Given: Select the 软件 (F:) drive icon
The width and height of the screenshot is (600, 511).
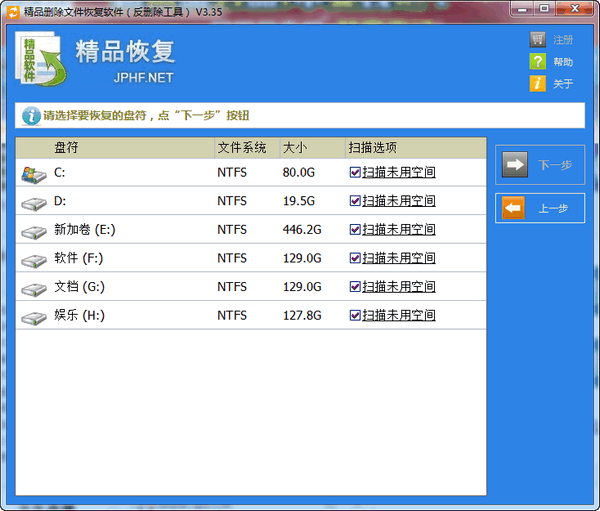Looking at the screenshot, I should click(33, 259).
